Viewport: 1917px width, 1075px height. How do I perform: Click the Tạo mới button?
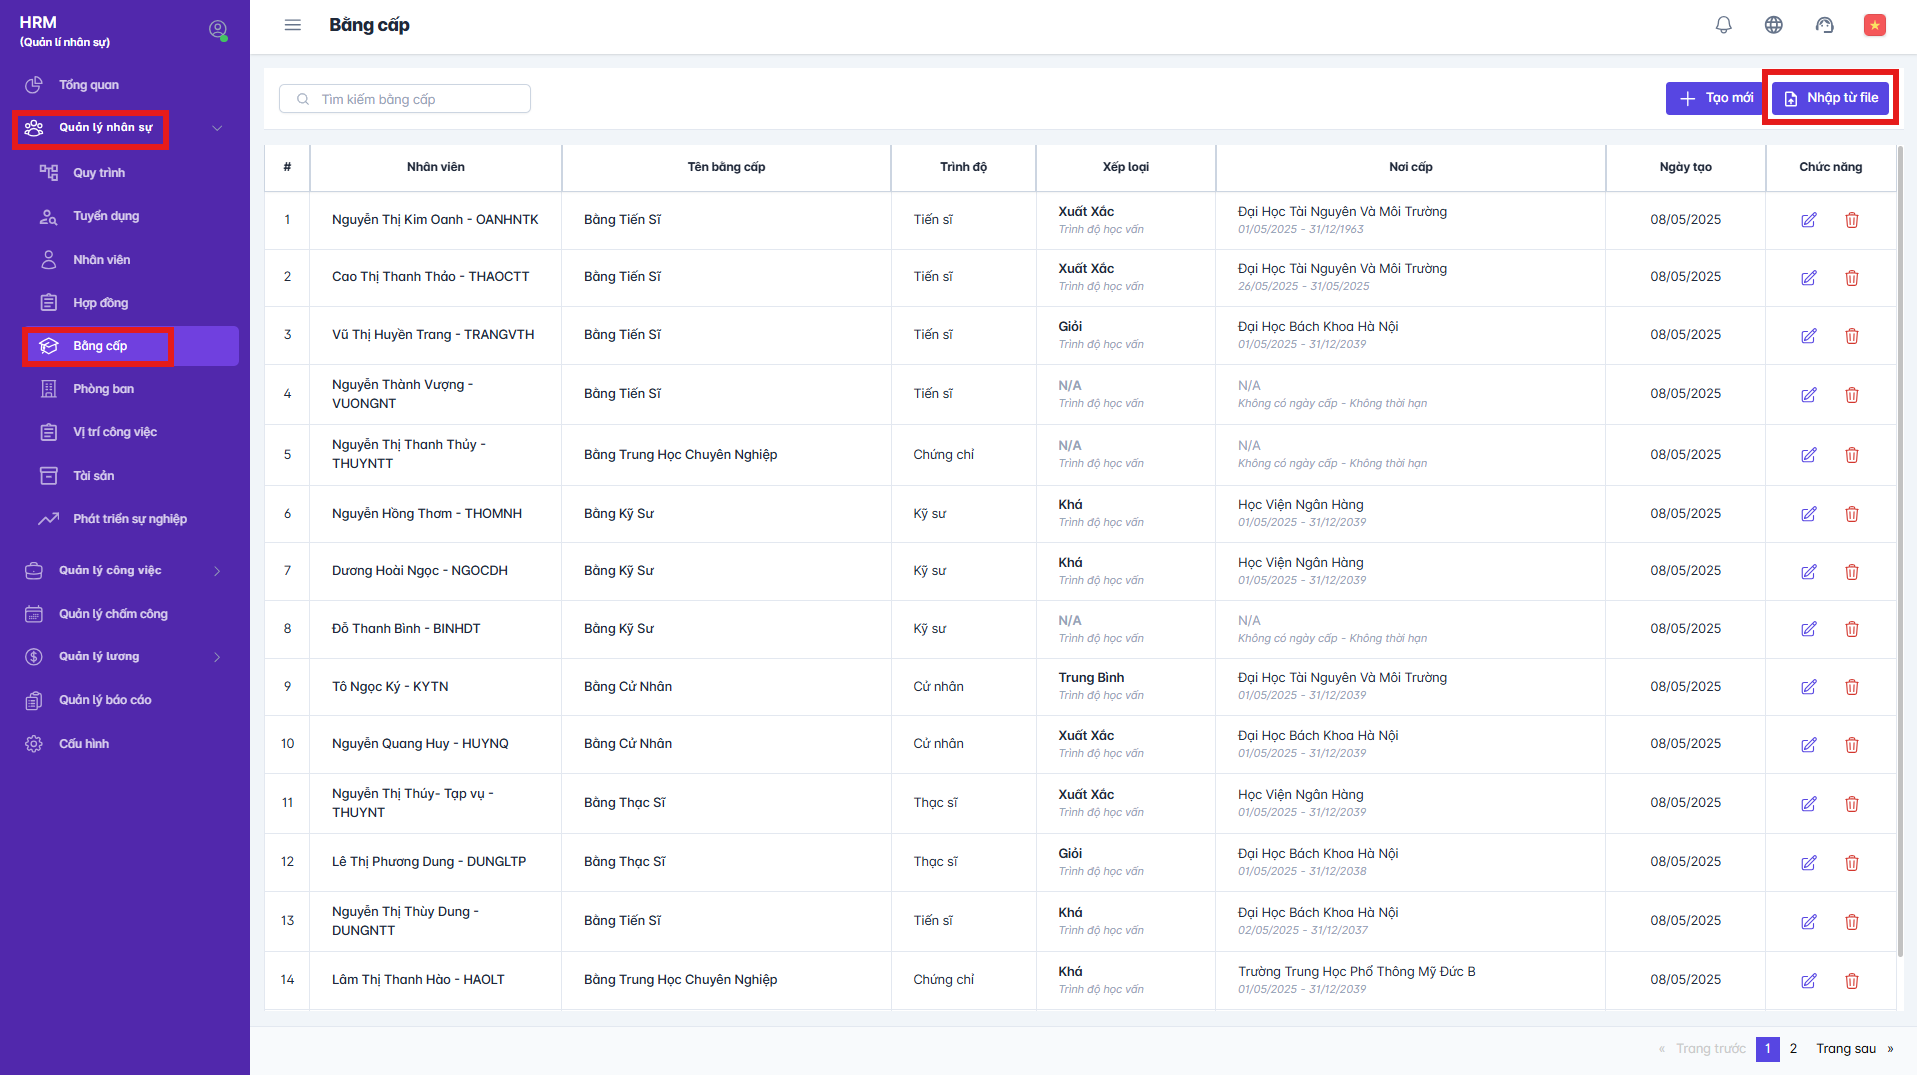click(x=1716, y=98)
